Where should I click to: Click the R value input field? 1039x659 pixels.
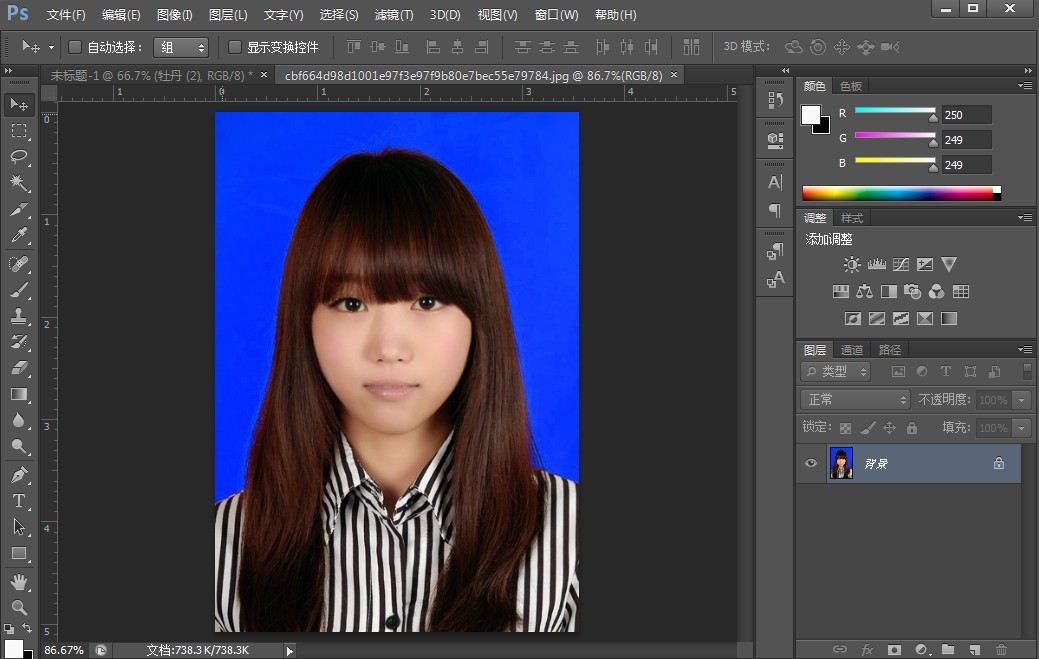[965, 115]
